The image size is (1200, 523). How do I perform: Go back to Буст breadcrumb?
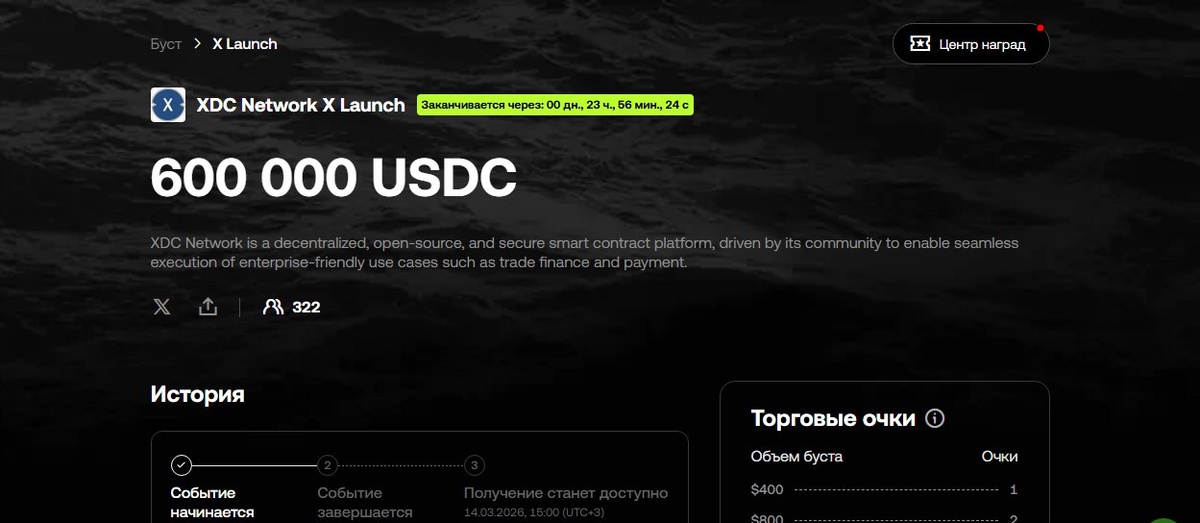click(x=166, y=44)
